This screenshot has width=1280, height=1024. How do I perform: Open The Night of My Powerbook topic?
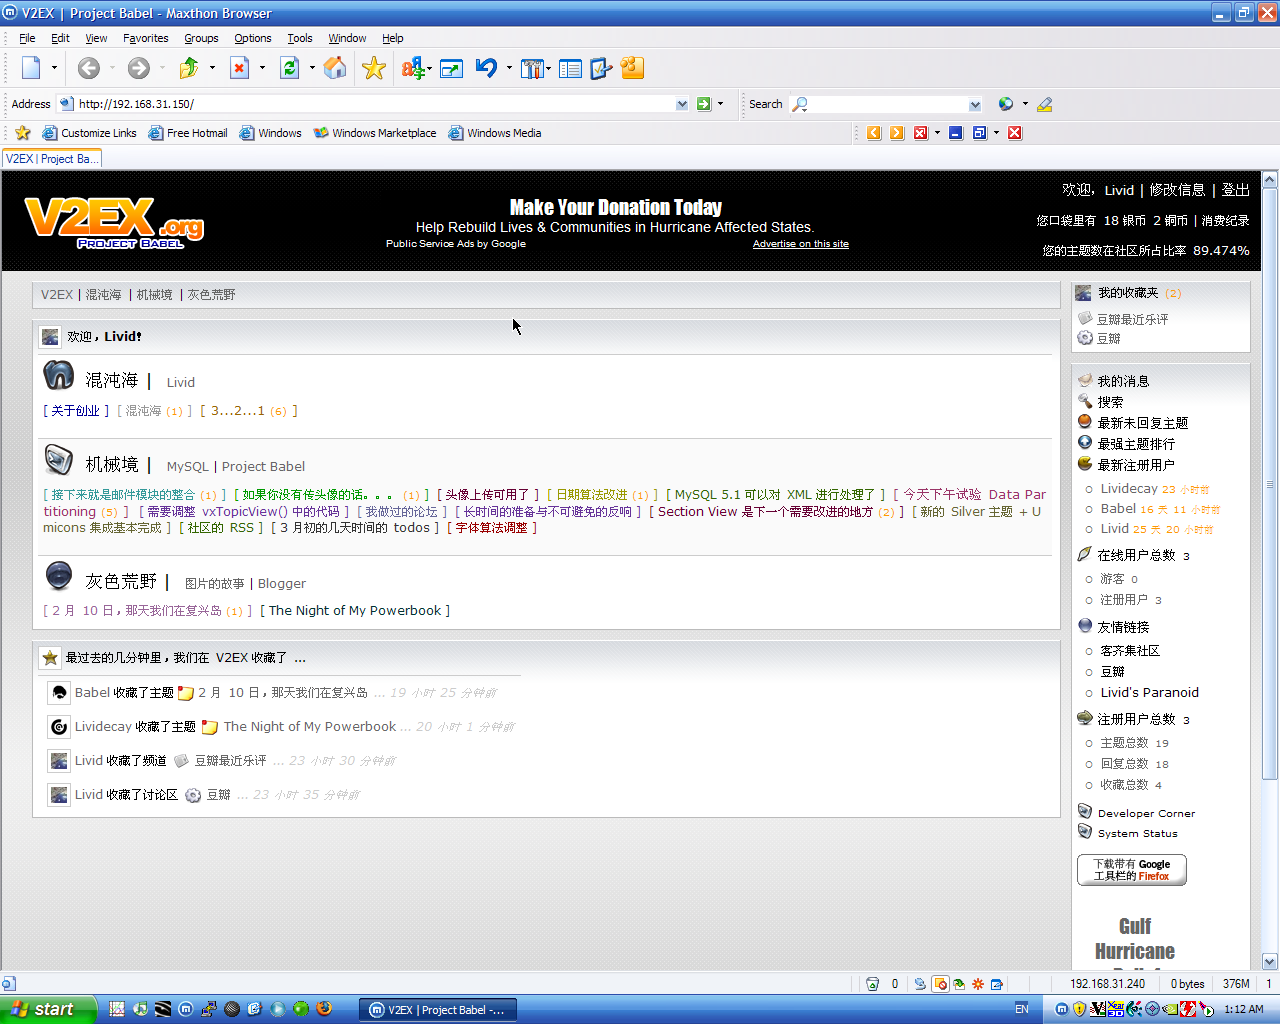pyautogui.click(x=355, y=611)
